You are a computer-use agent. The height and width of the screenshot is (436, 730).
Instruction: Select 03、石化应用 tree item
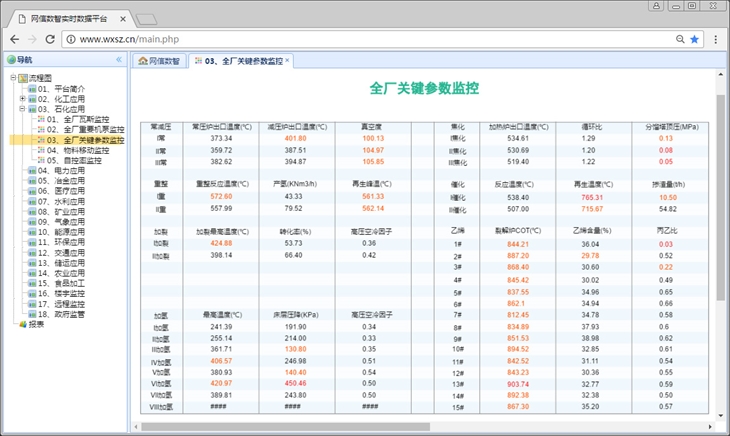[x=61, y=109]
